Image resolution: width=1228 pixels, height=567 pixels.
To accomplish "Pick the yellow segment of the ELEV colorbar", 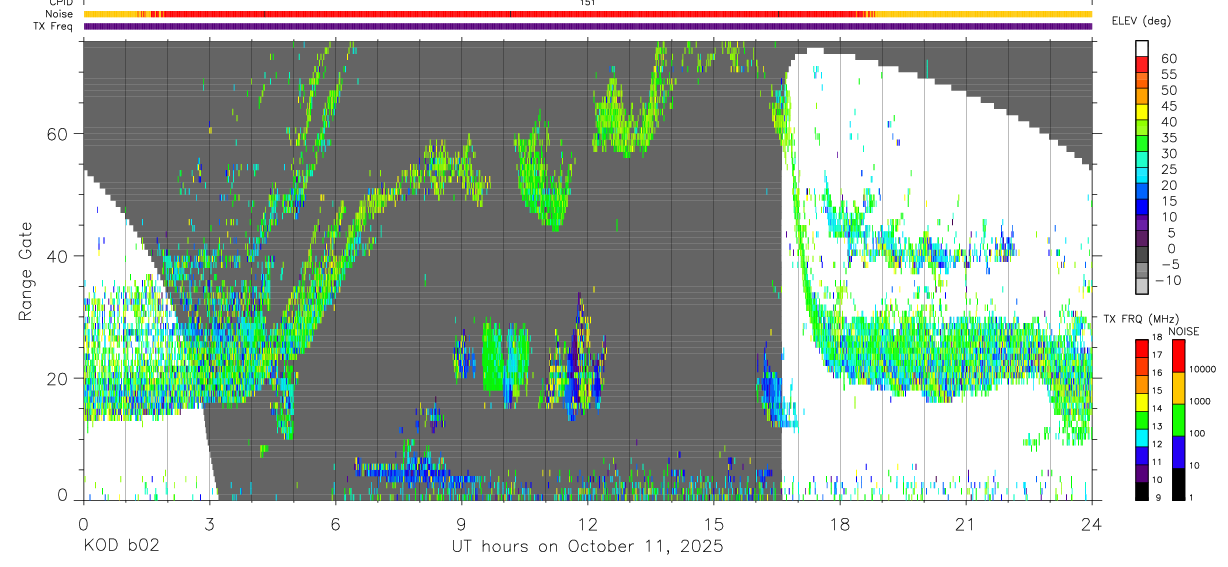I will point(1143,112).
